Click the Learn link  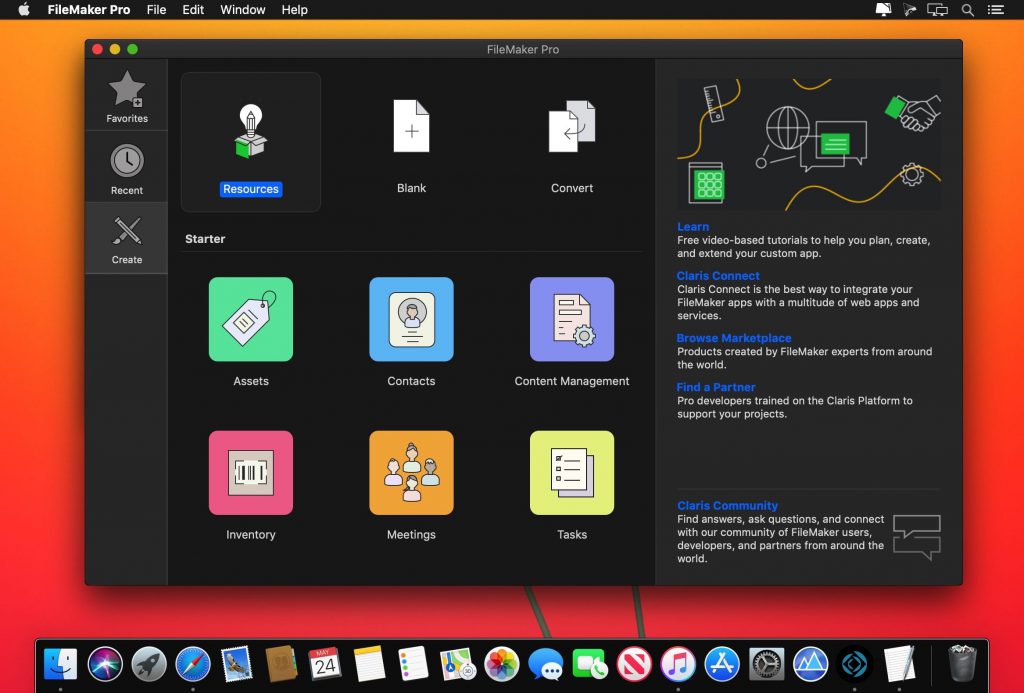point(693,226)
